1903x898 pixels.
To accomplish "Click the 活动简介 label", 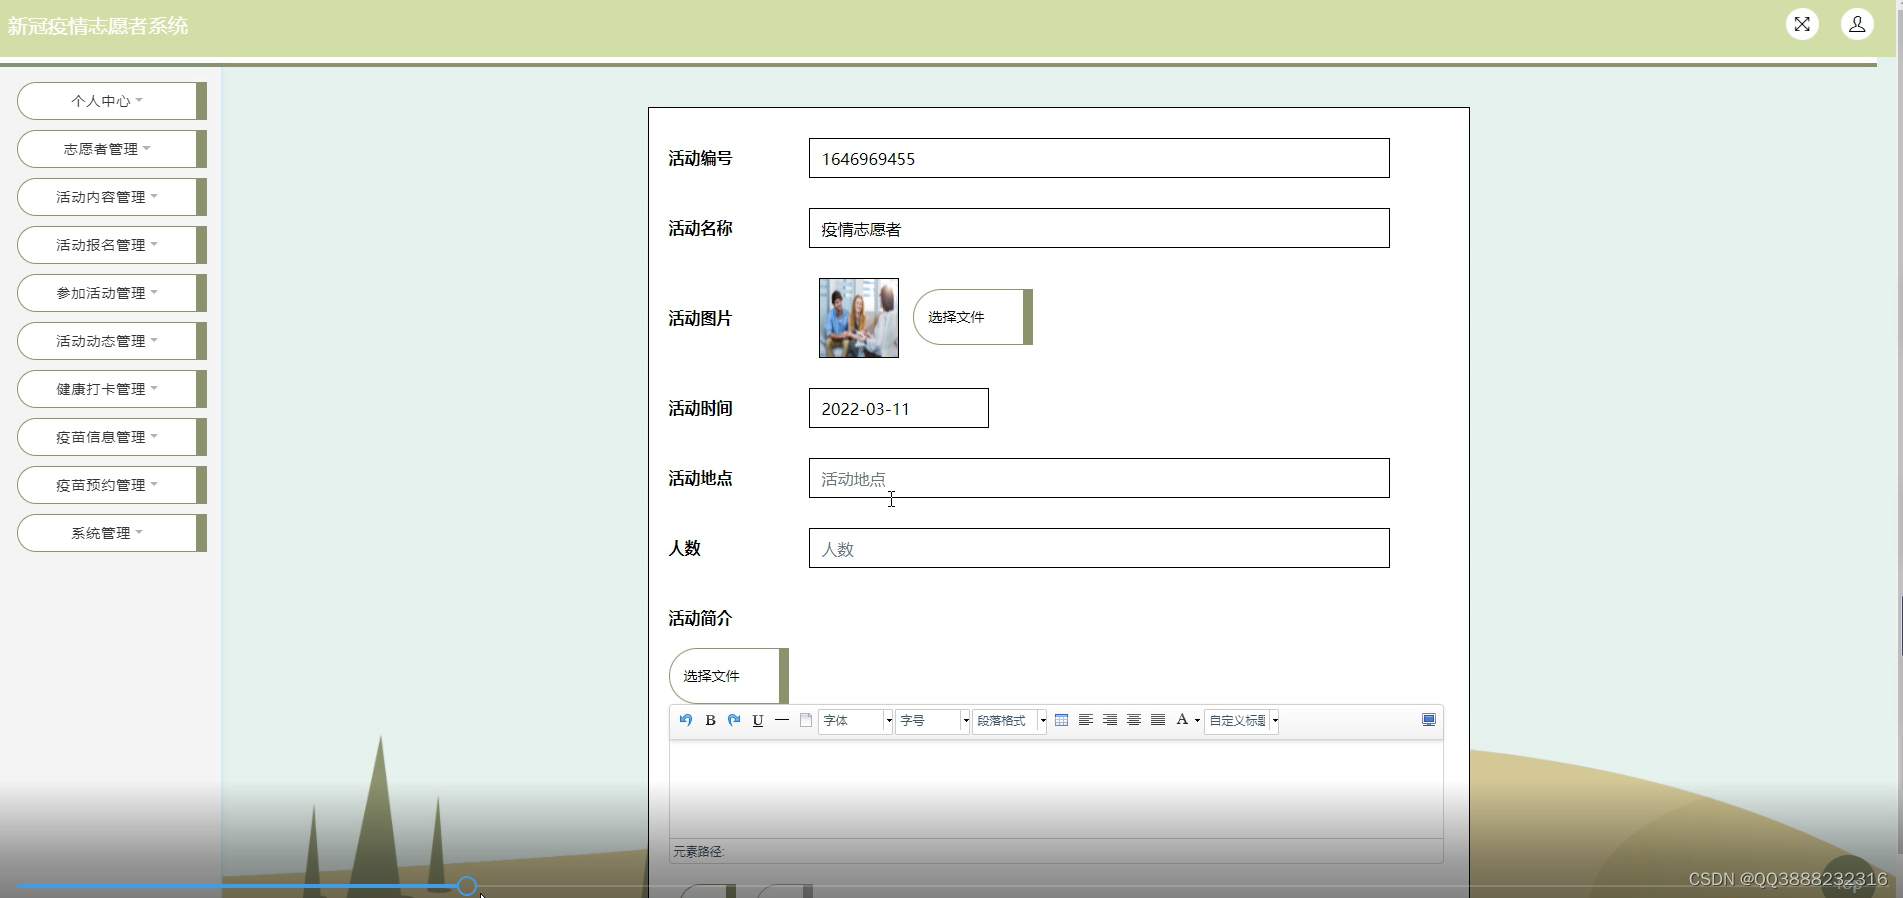I will (700, 618).
